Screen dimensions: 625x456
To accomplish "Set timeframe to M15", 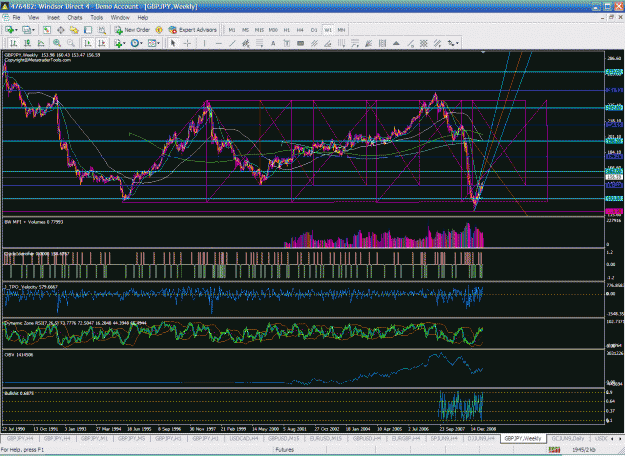I will click(259, 30).
